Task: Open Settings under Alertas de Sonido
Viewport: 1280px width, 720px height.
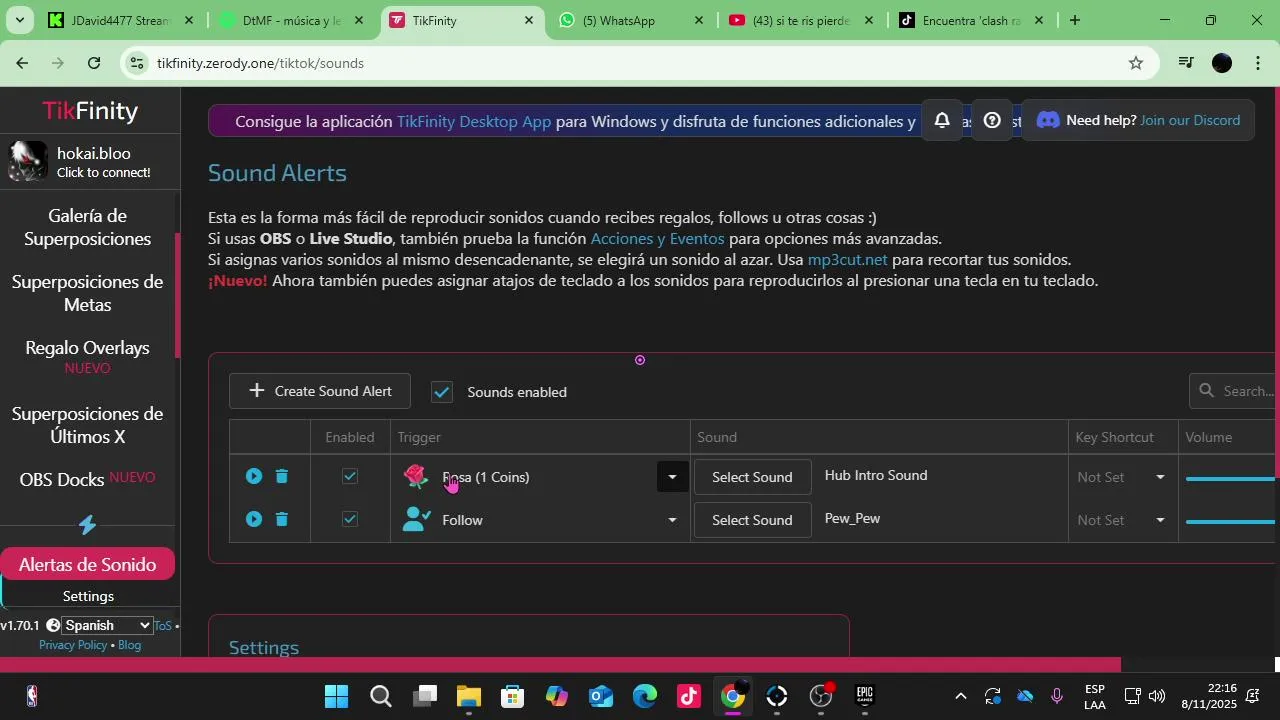Action: (88, 596)
